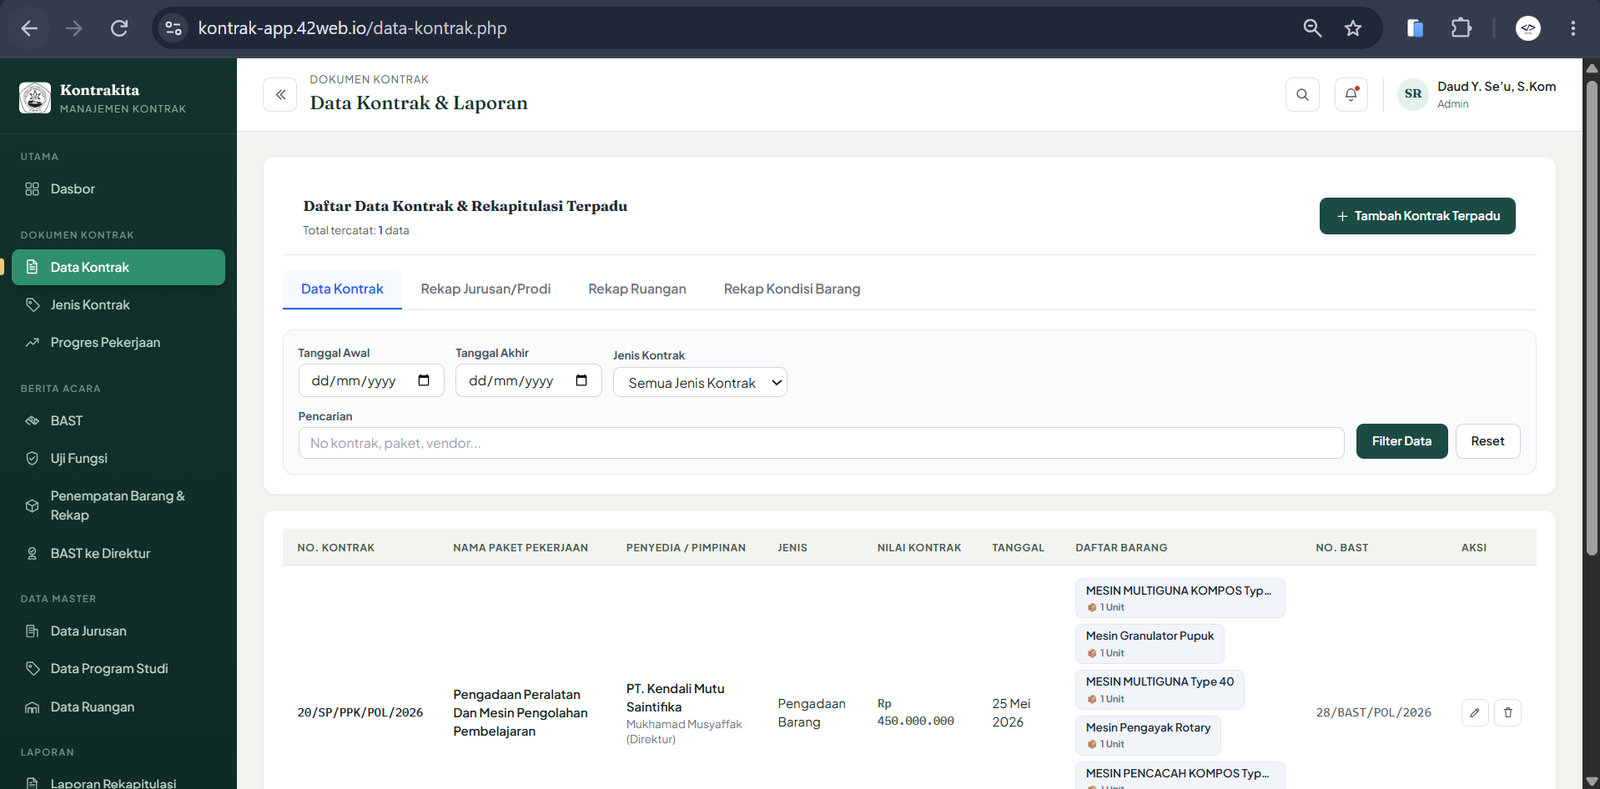Open the header search icon
The image size is (1600, 789).
pyautogui.click(x=1302, y=95)
